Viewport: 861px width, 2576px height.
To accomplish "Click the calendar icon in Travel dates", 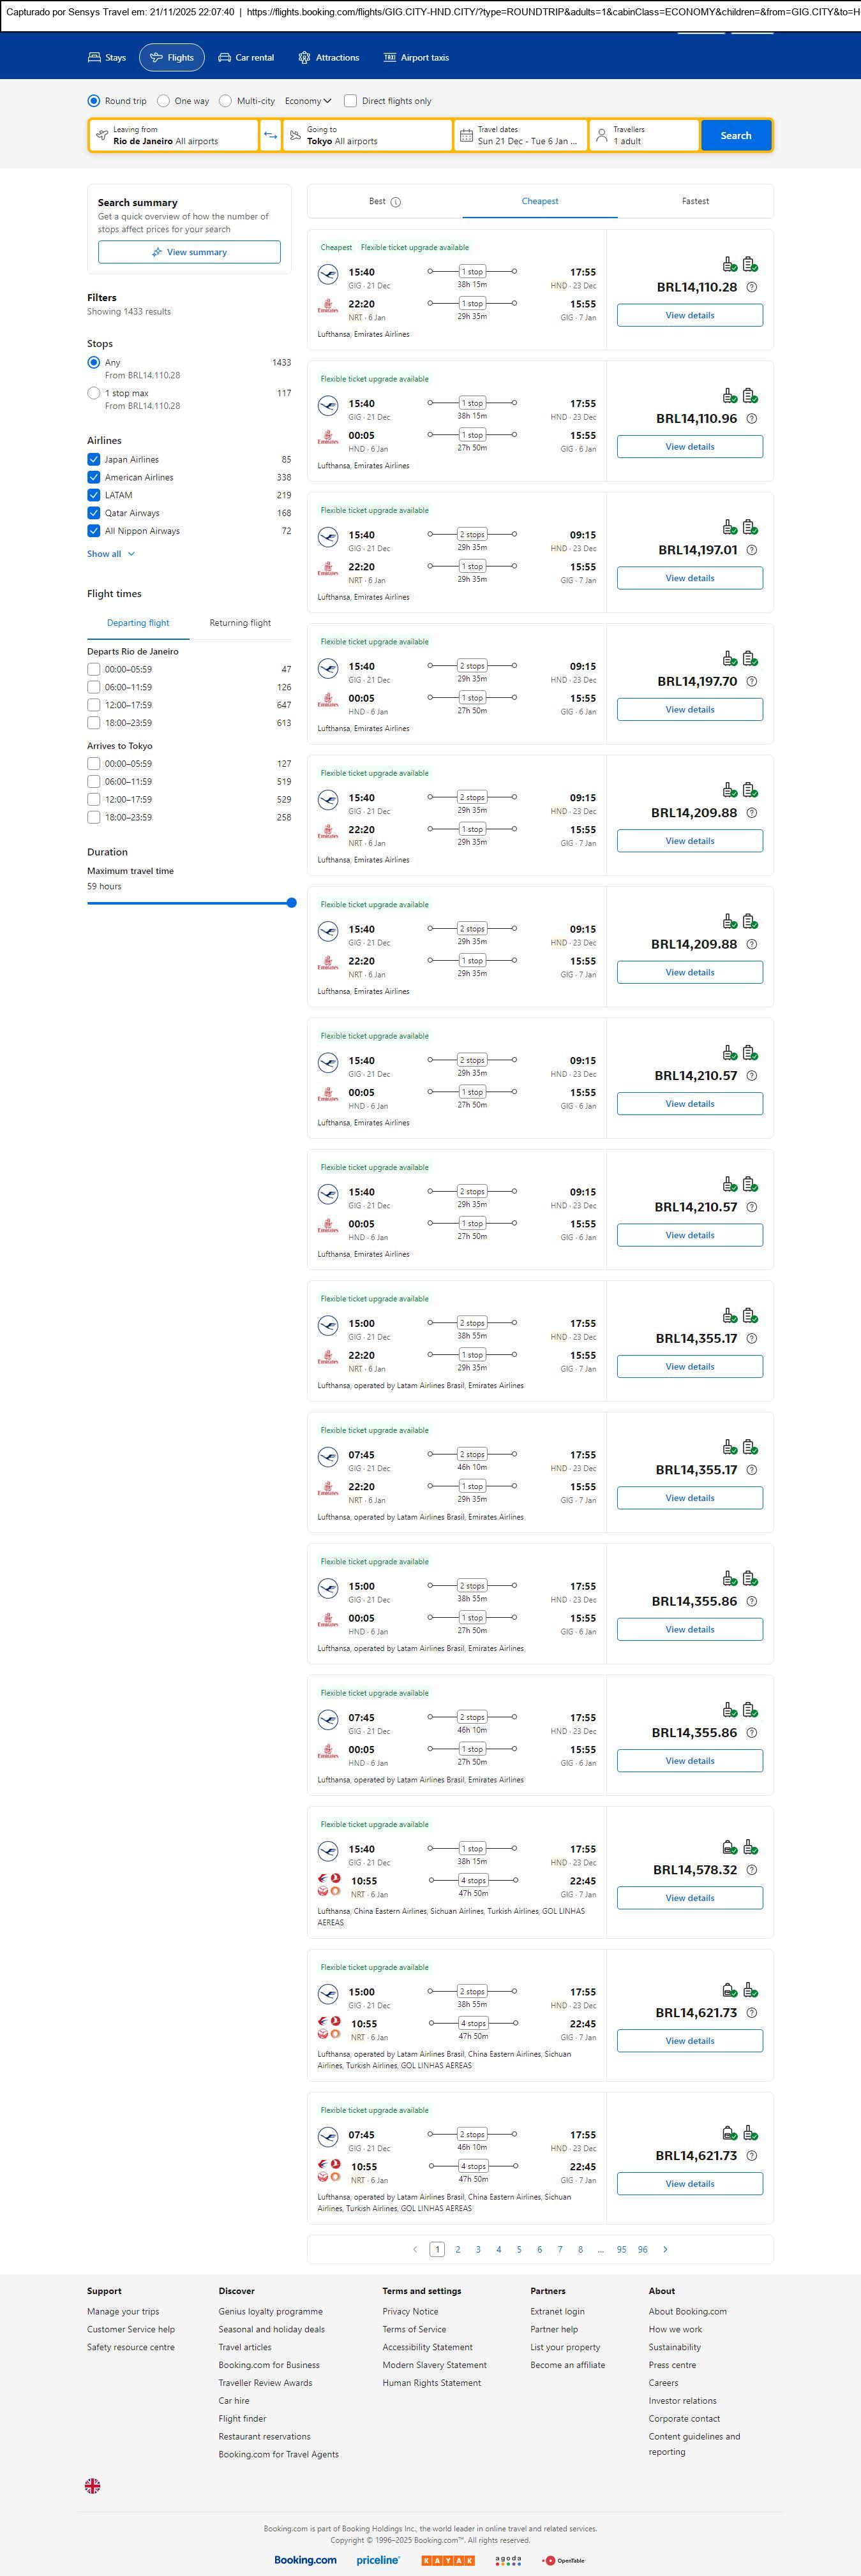I will pyautogui.click(x=466, y=136).
